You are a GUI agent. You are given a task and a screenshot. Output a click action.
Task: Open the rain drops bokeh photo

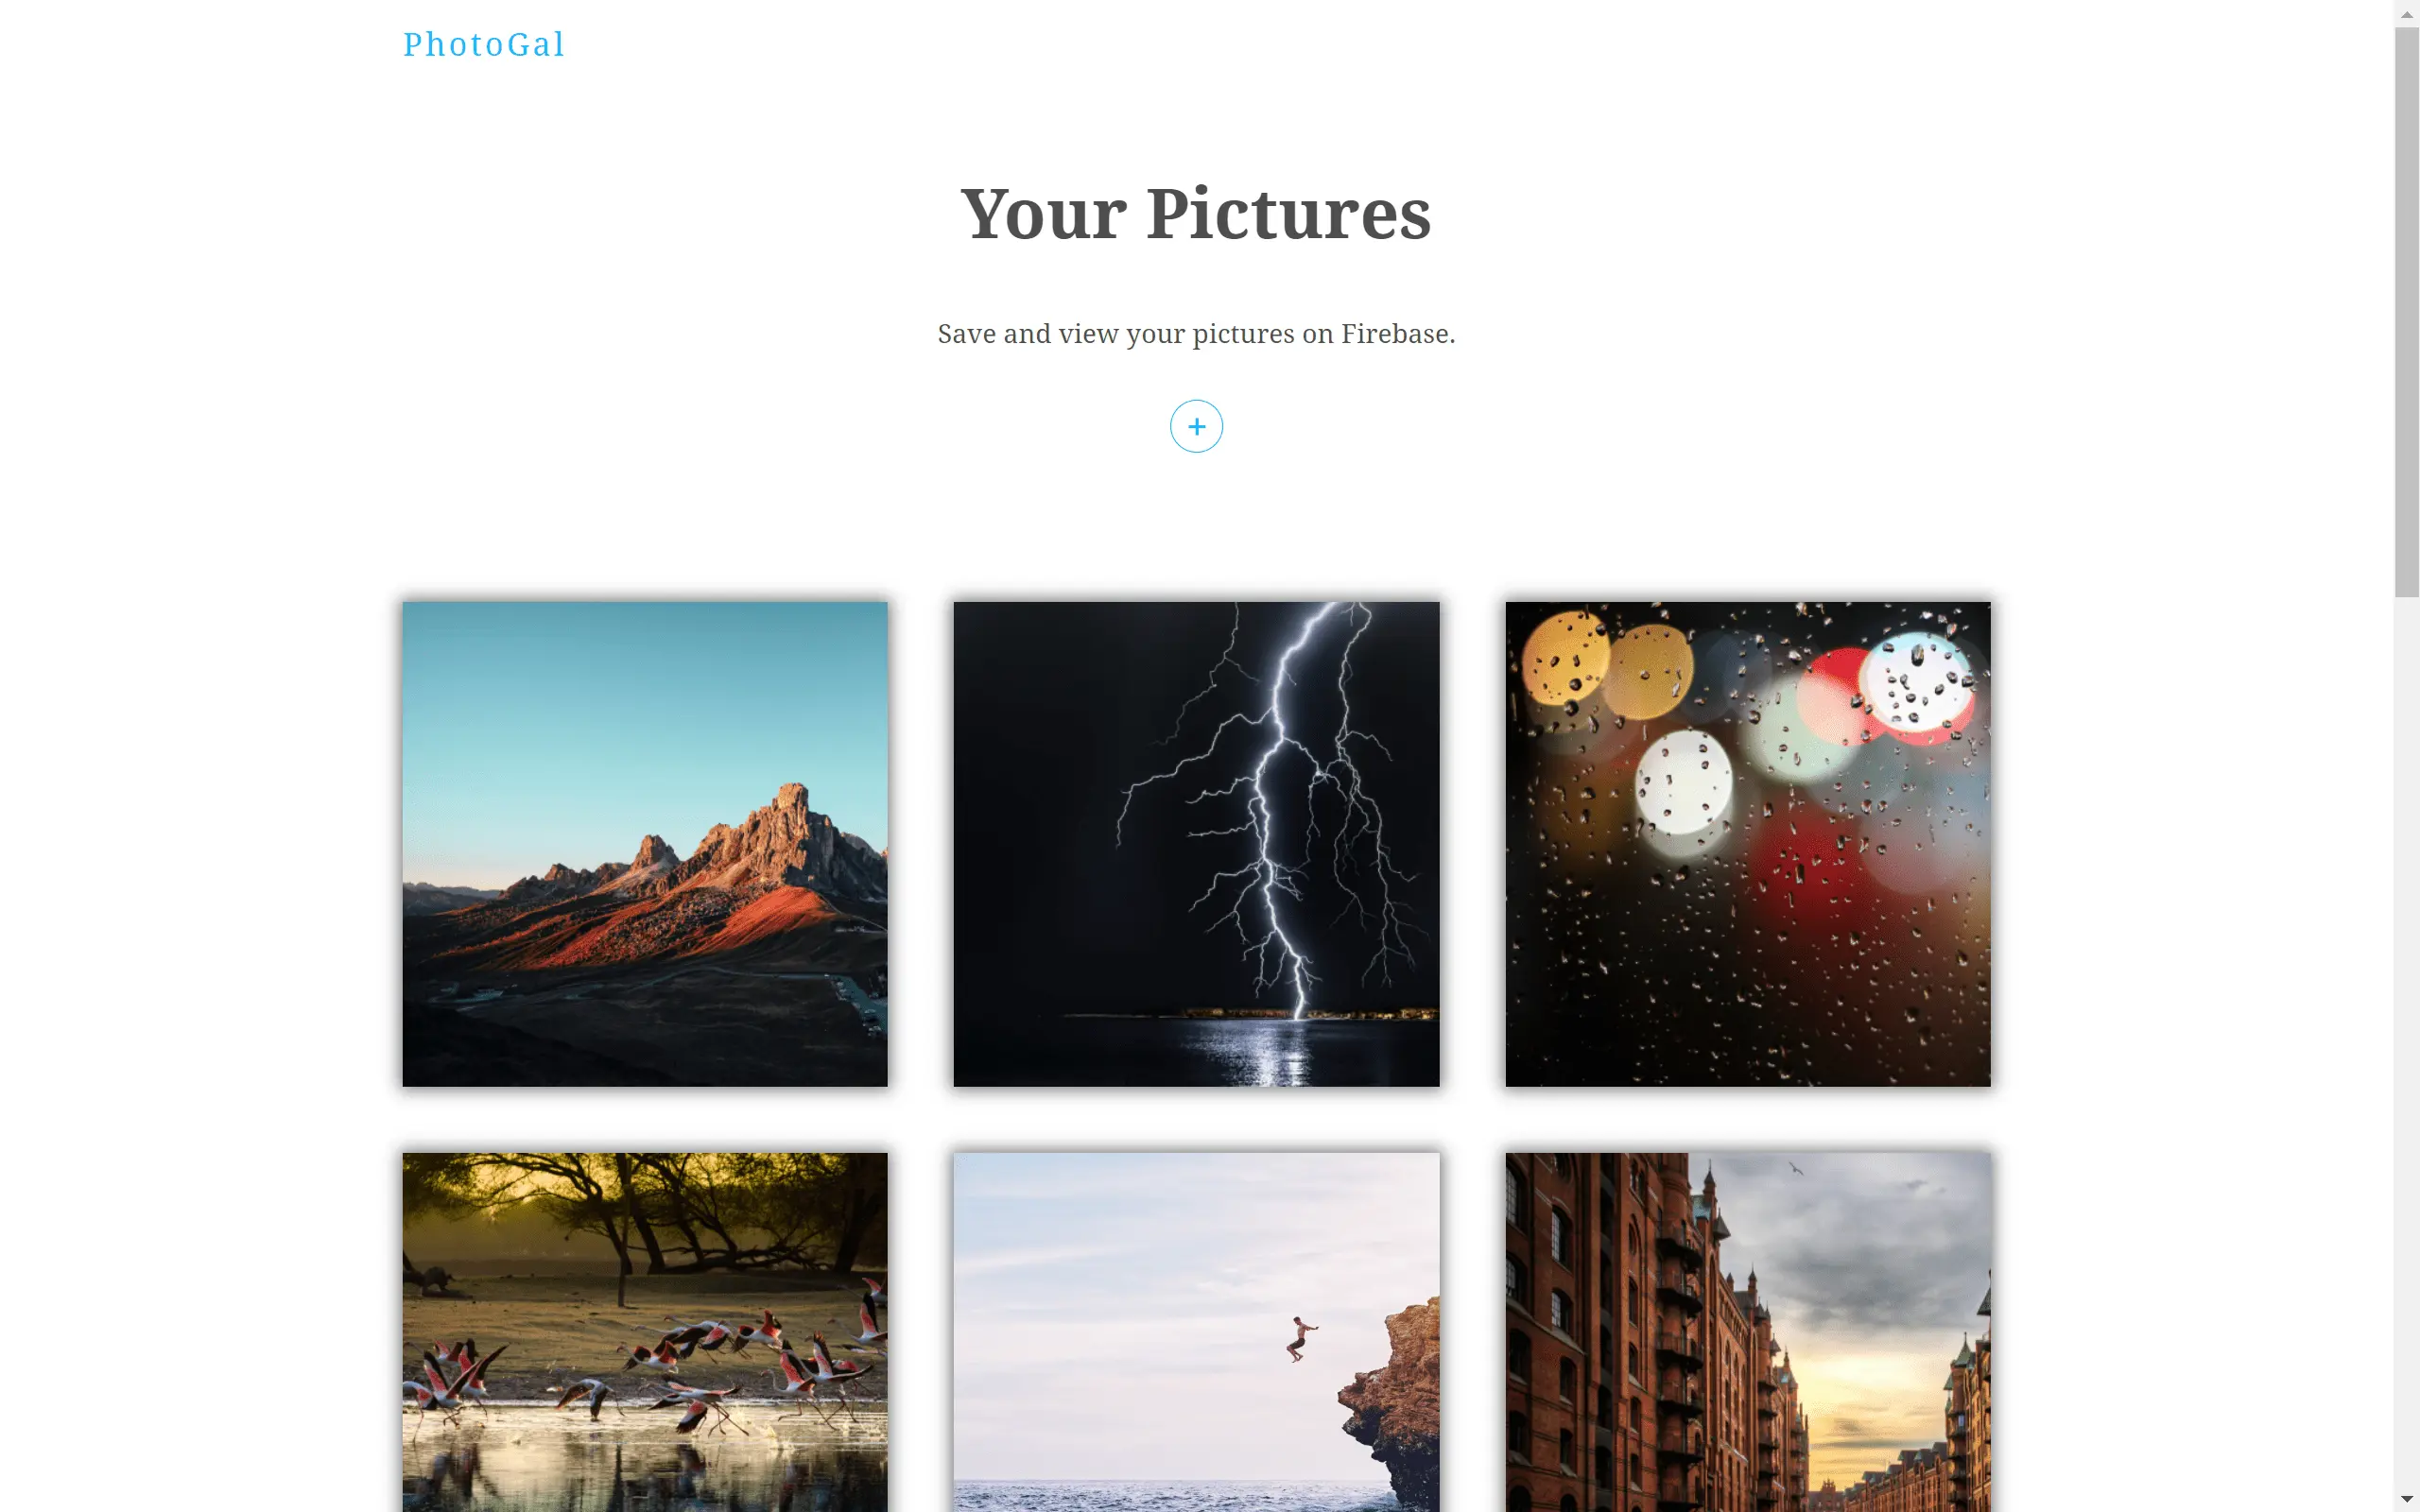[1748, 844]
